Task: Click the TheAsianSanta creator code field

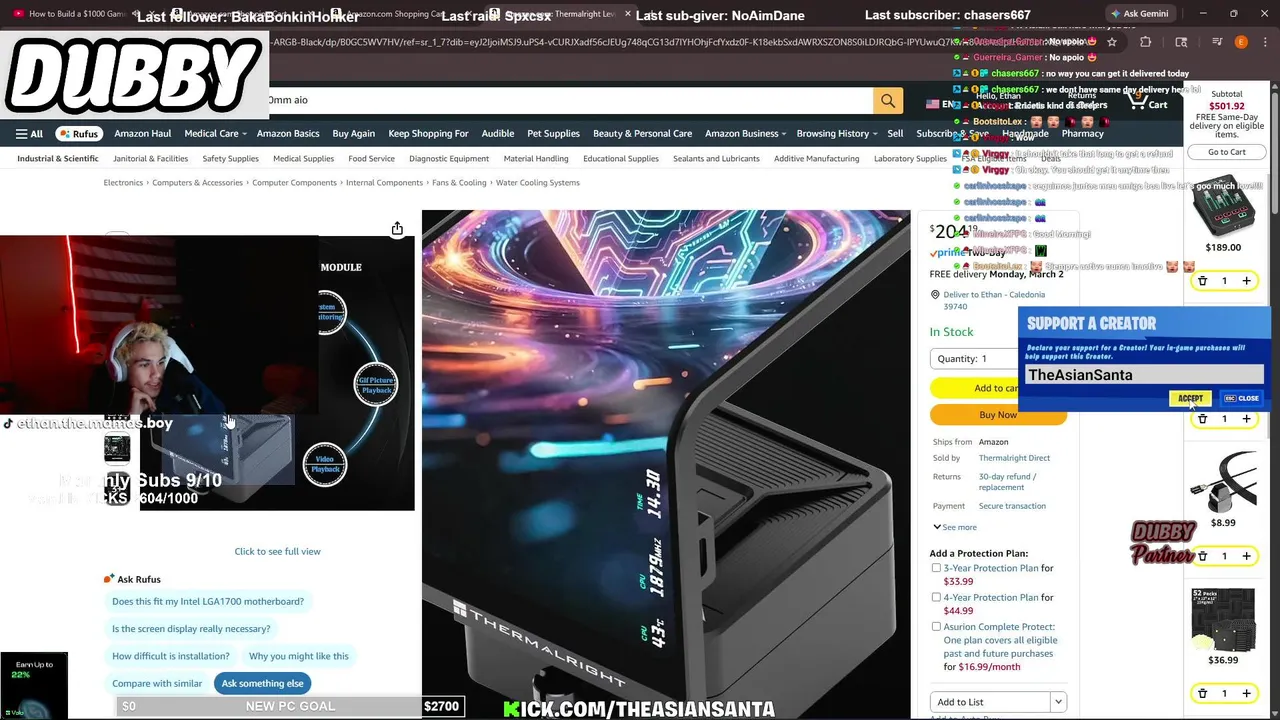Action: click(x=1144, y=375)
